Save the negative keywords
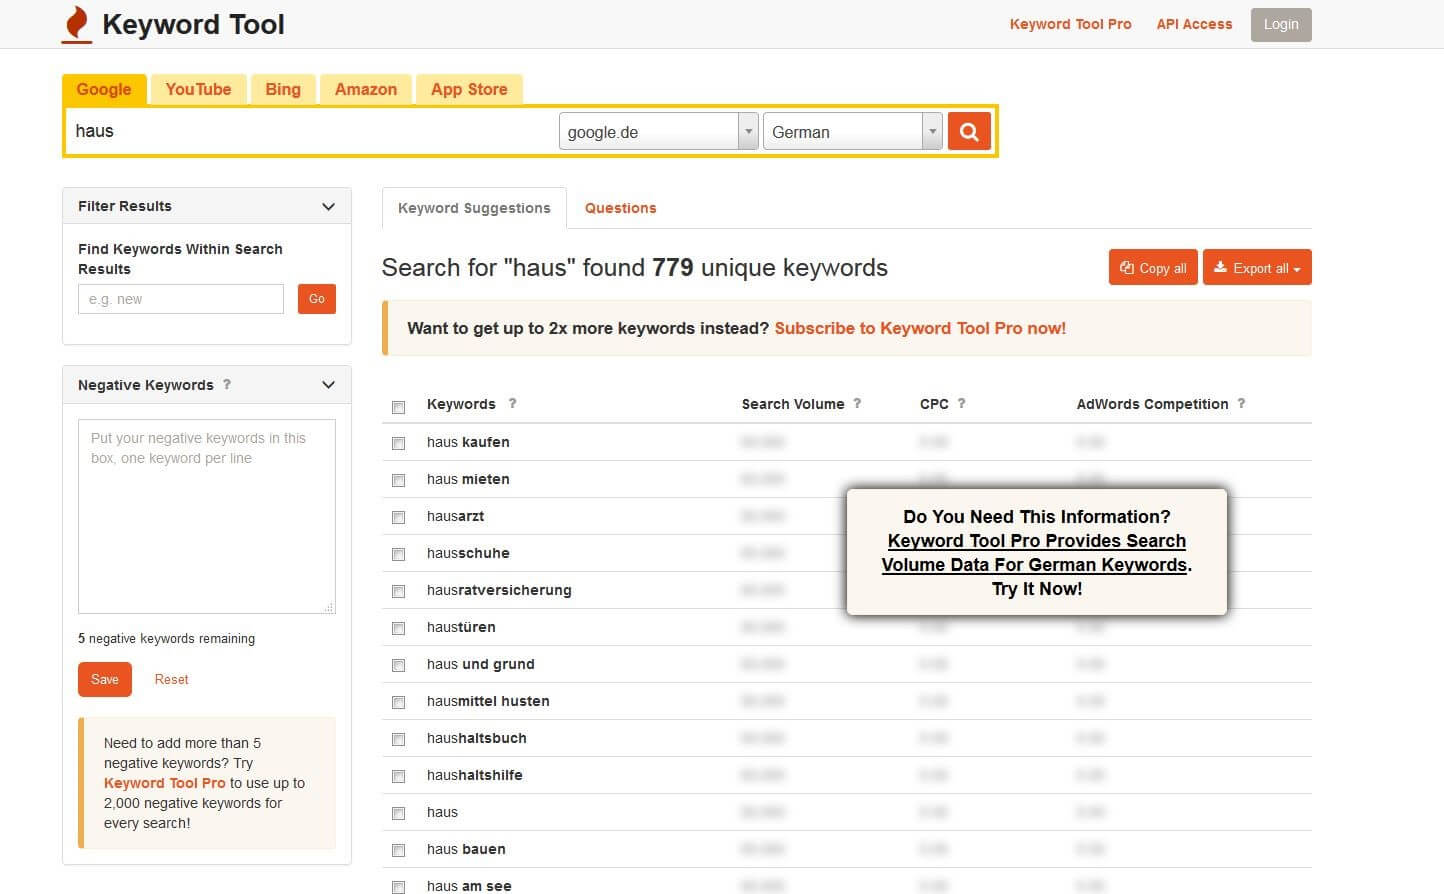Screen dimensions: 1444x894 105,679
